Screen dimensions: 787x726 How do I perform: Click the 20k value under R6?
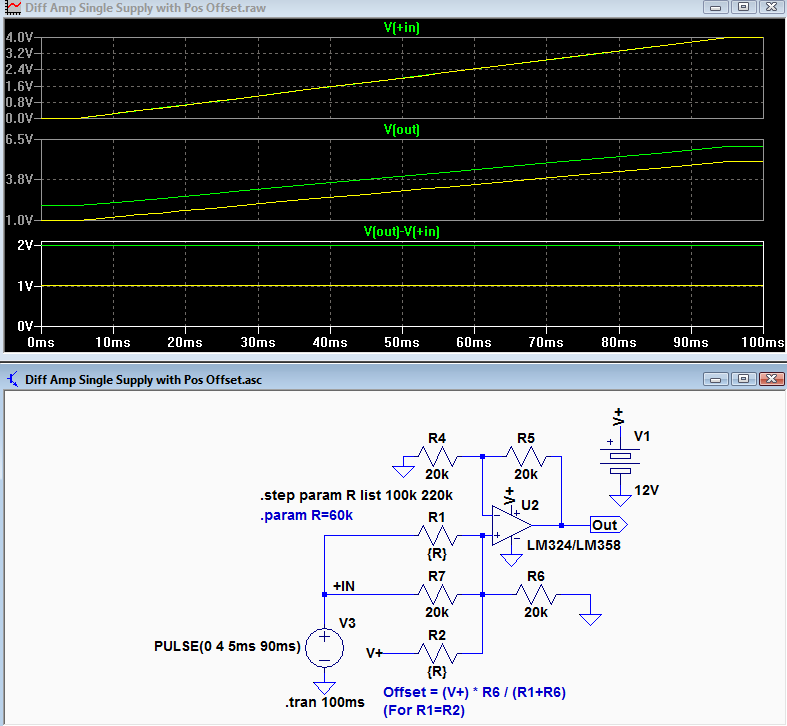tap(536, 612)
